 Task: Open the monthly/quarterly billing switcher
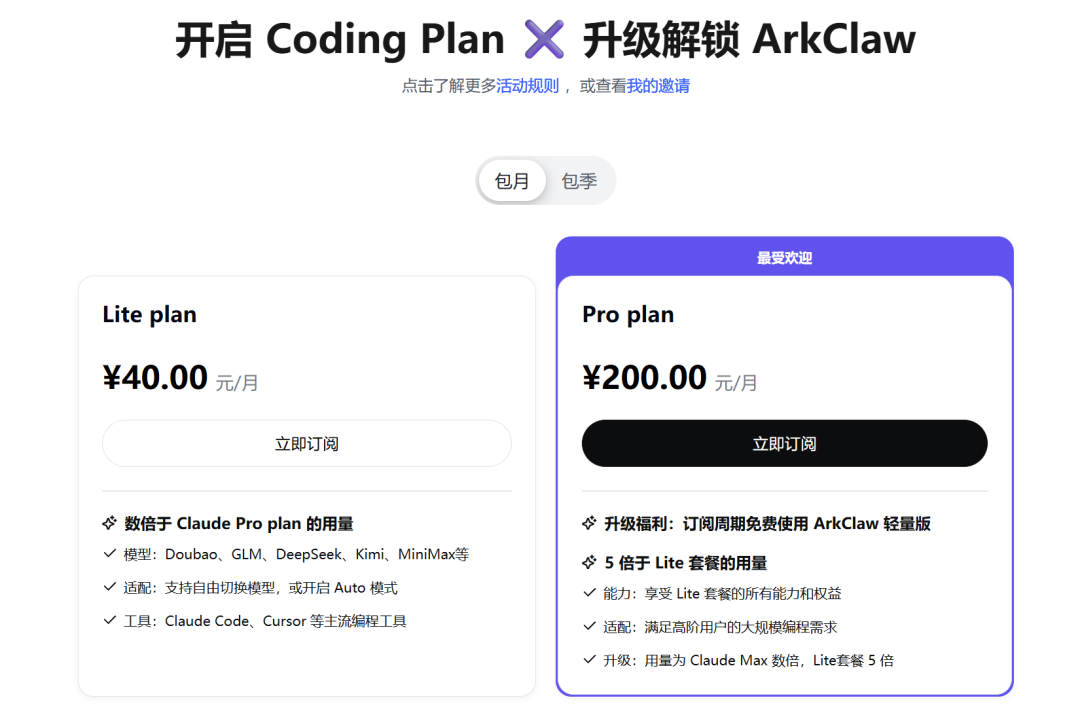tap(545, 181)
